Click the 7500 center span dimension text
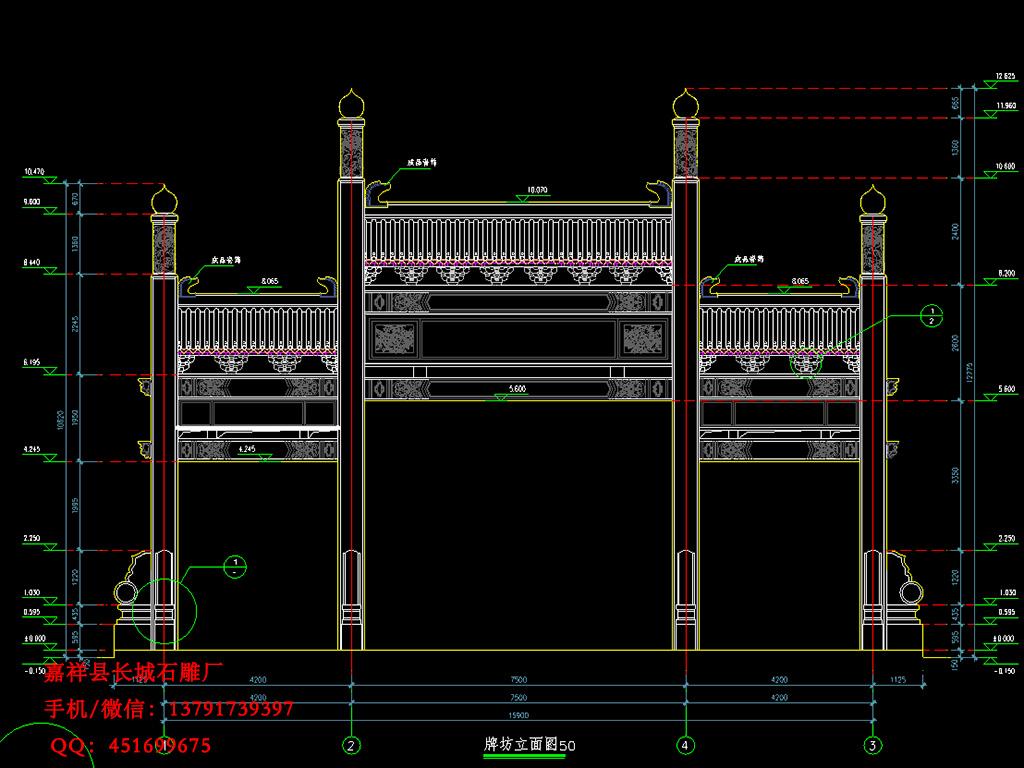This screenshot has width=1024, height=768. (x=519, y=682)
